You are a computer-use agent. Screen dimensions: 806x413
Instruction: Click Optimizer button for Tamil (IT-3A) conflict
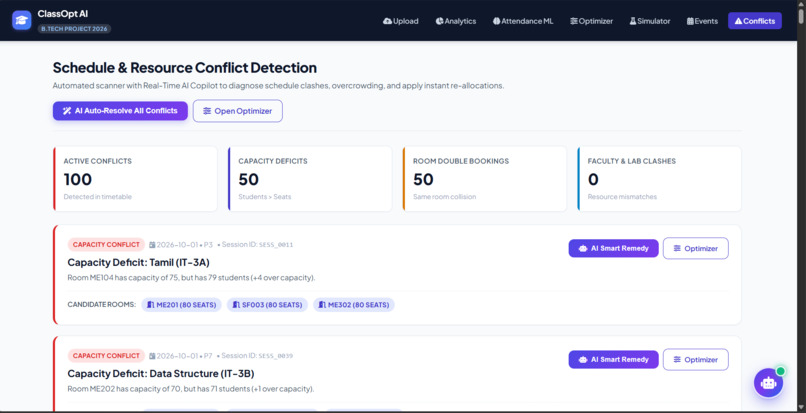(x=695, y=248)
